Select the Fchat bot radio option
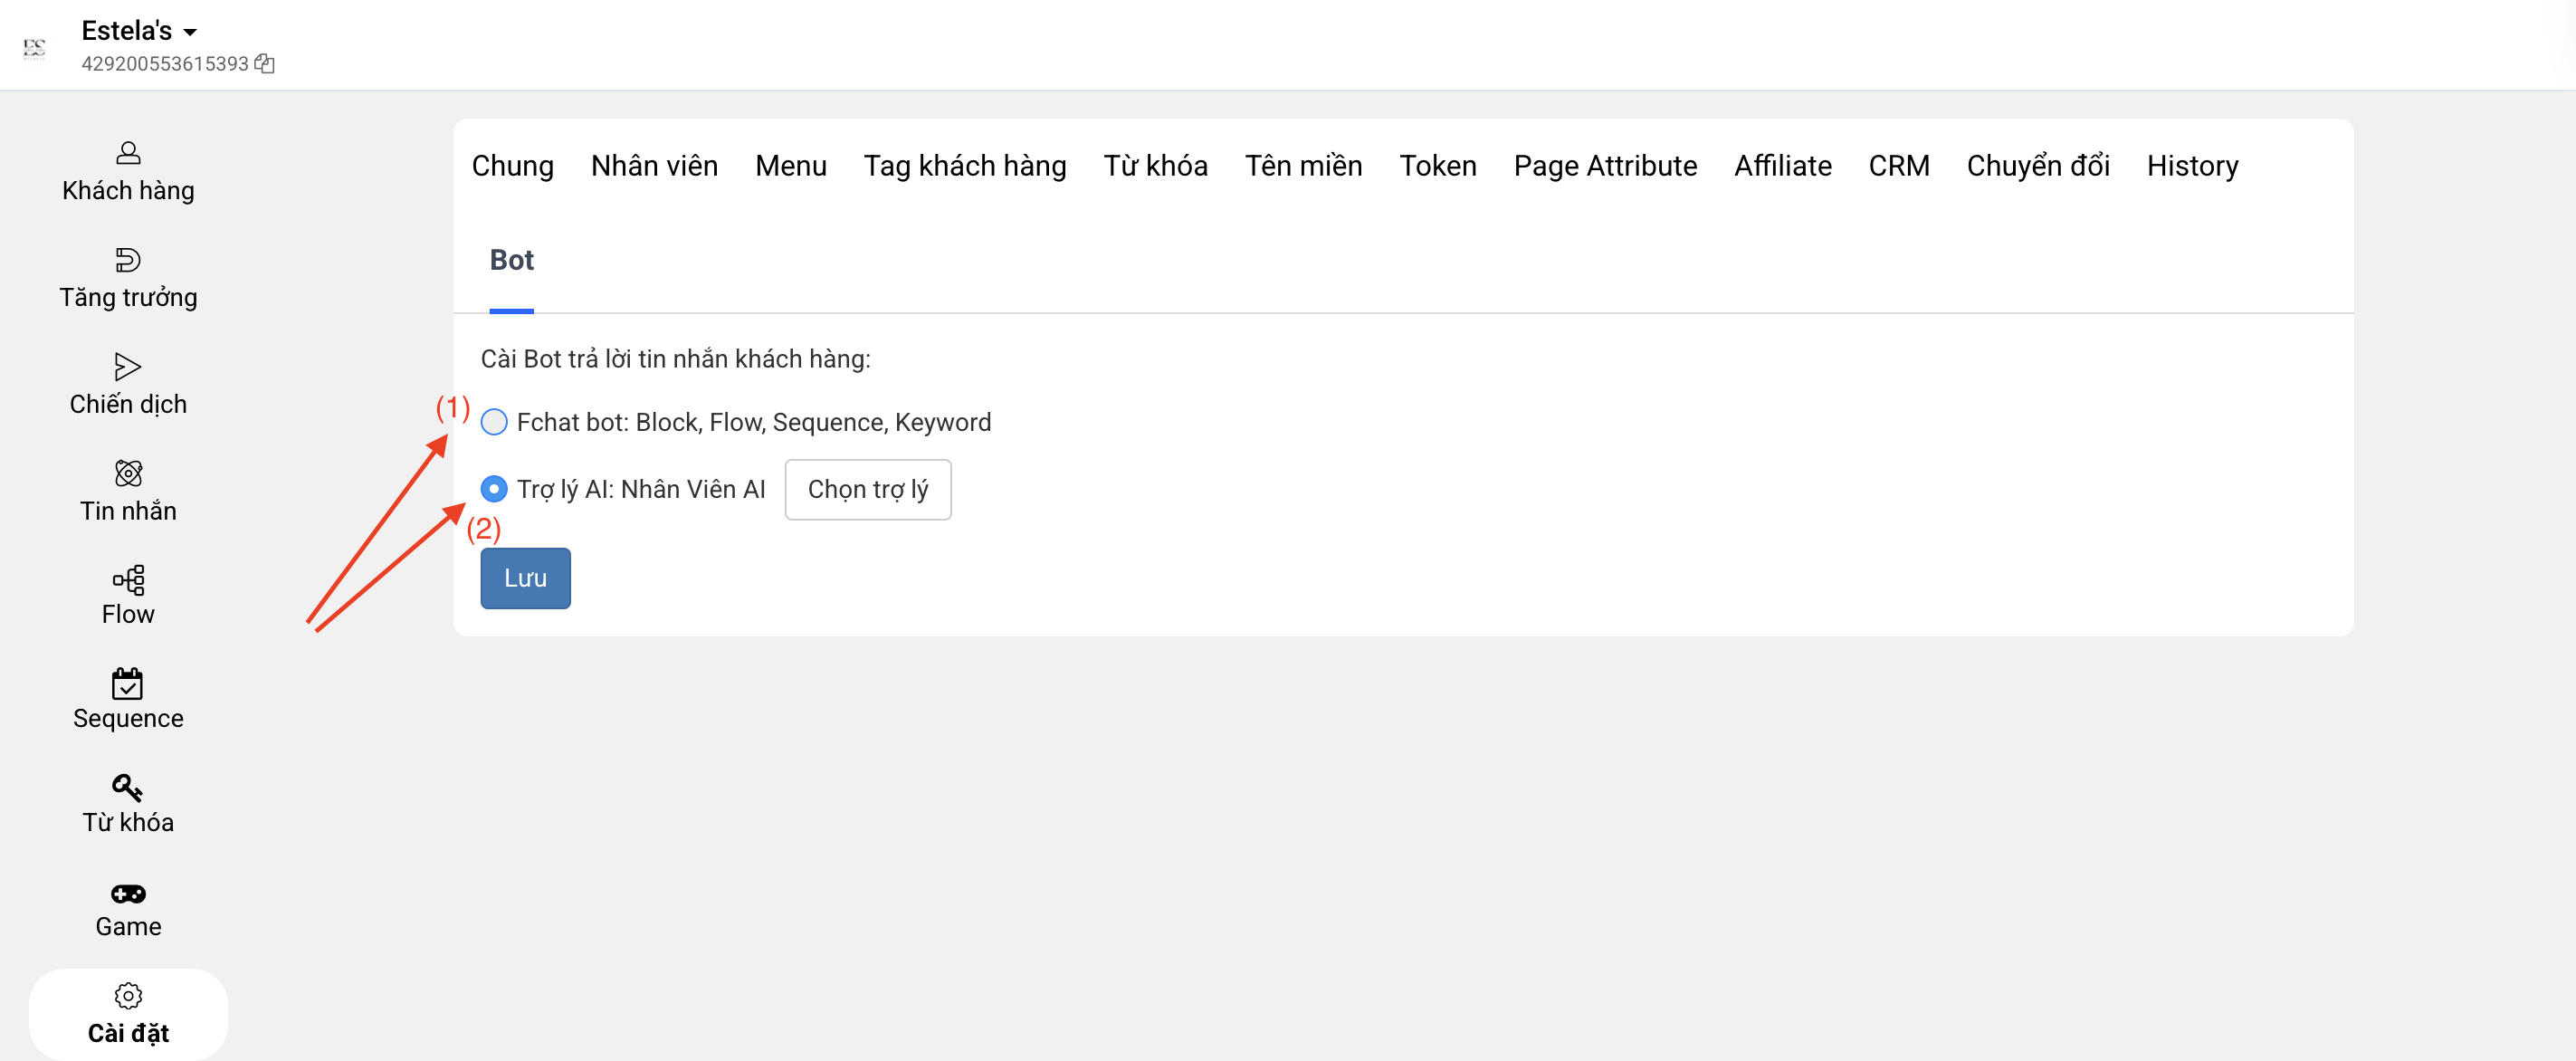 (494, 422)
